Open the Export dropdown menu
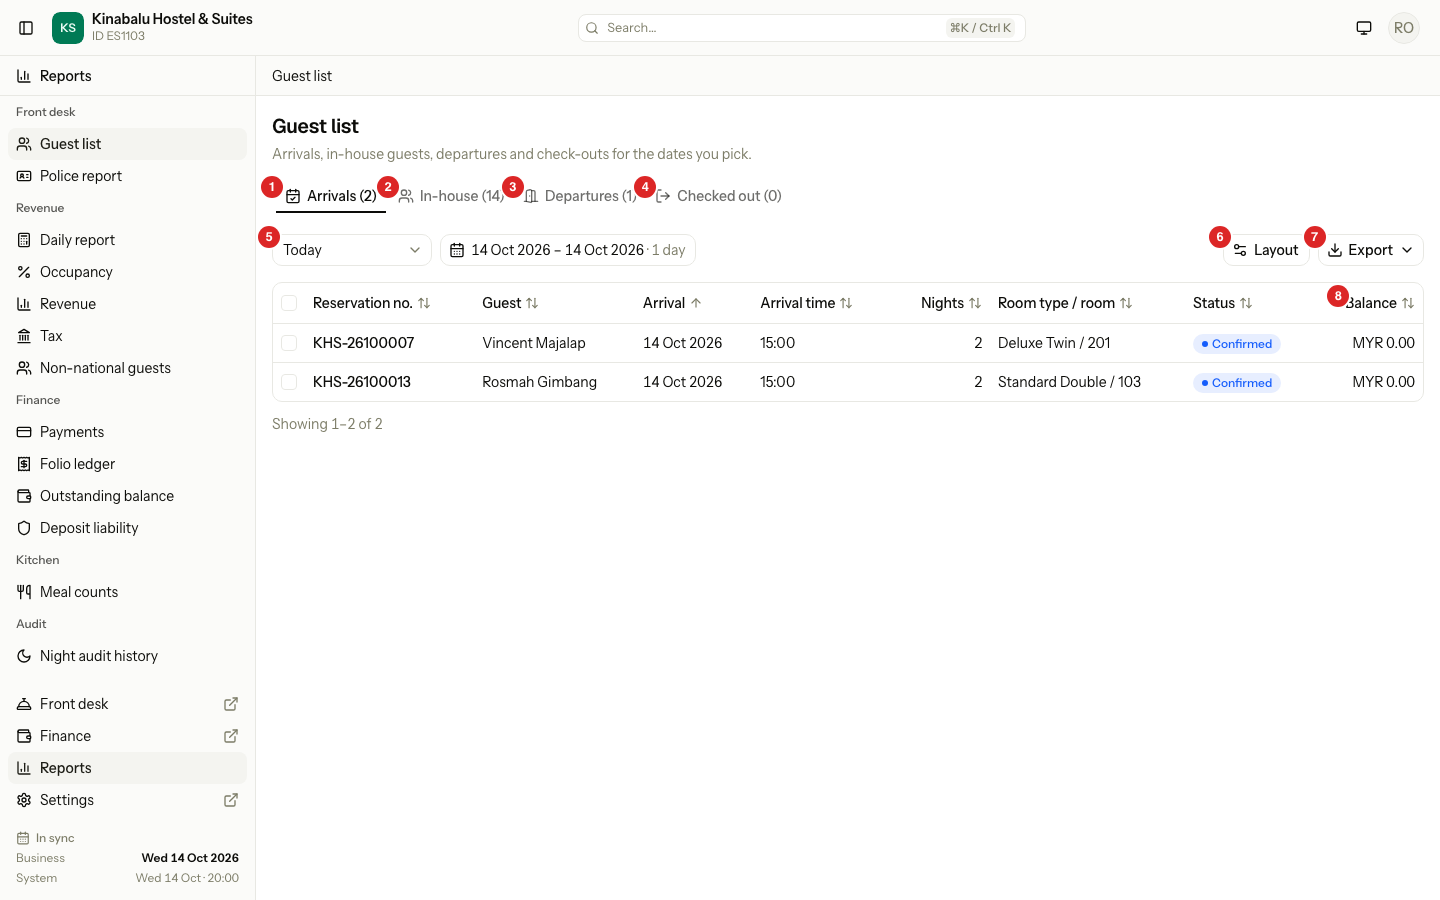Image resolution: width=1440 pixels, height=900 pixels. pyautogui.click(x=1370, y=250)
